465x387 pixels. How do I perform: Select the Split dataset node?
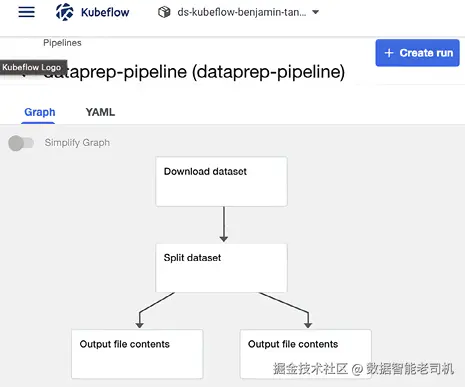point(221,268)
